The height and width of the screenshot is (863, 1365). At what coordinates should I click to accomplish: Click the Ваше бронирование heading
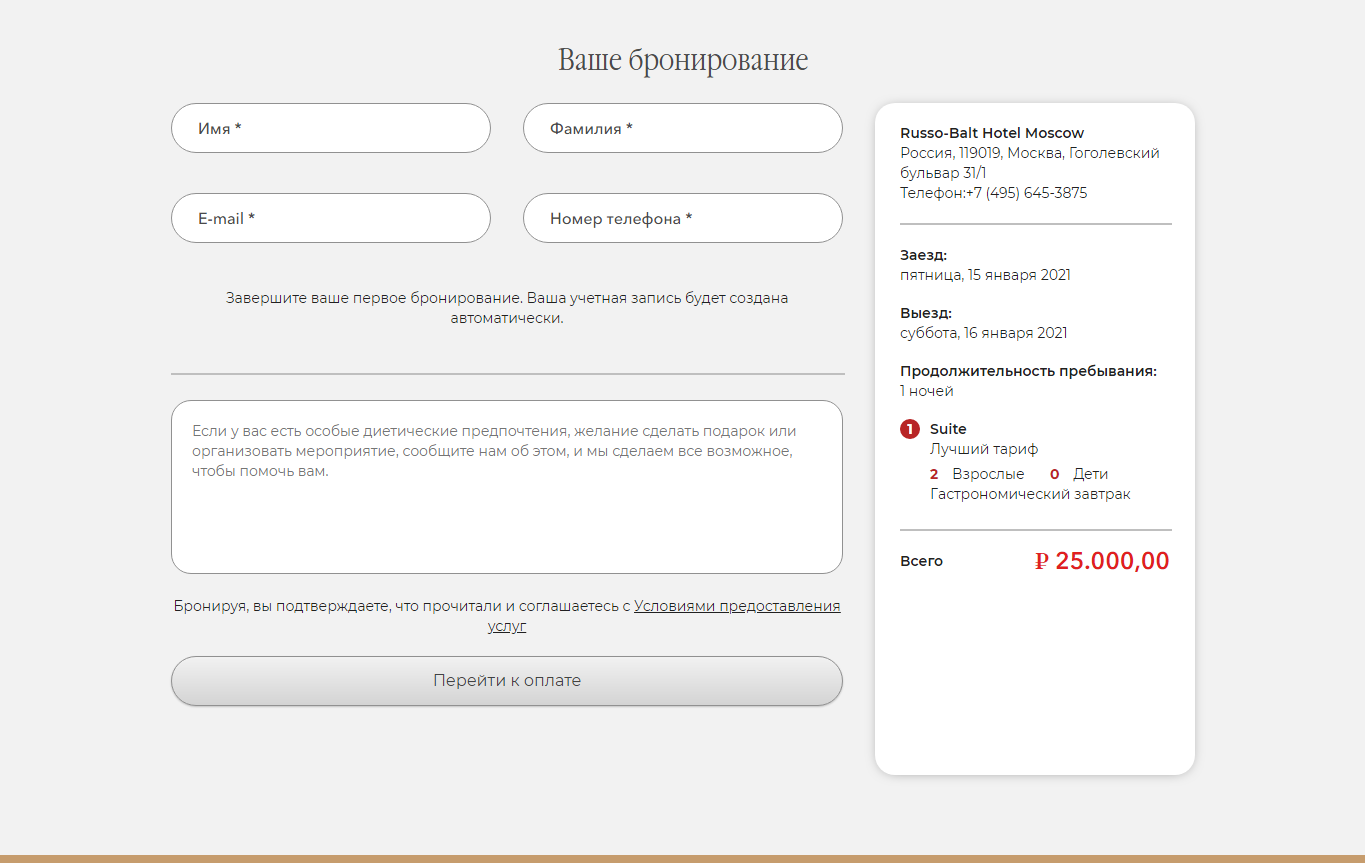click(x=683, y=59)
